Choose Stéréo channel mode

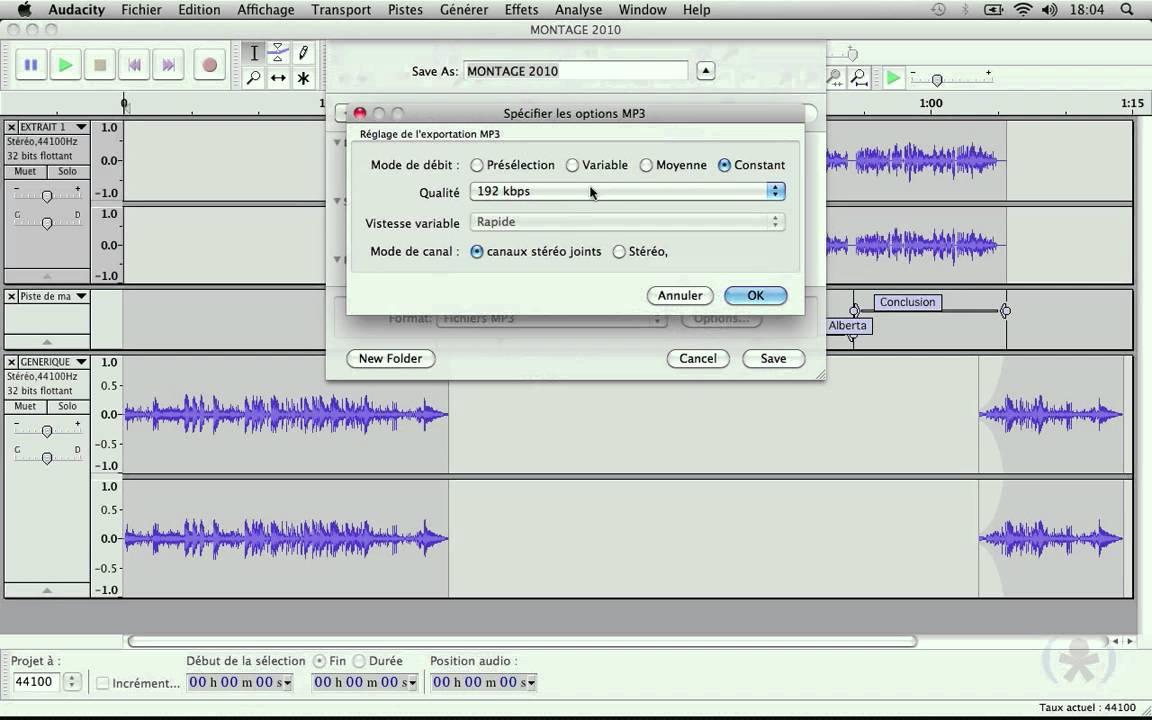[x=619, y=252]
